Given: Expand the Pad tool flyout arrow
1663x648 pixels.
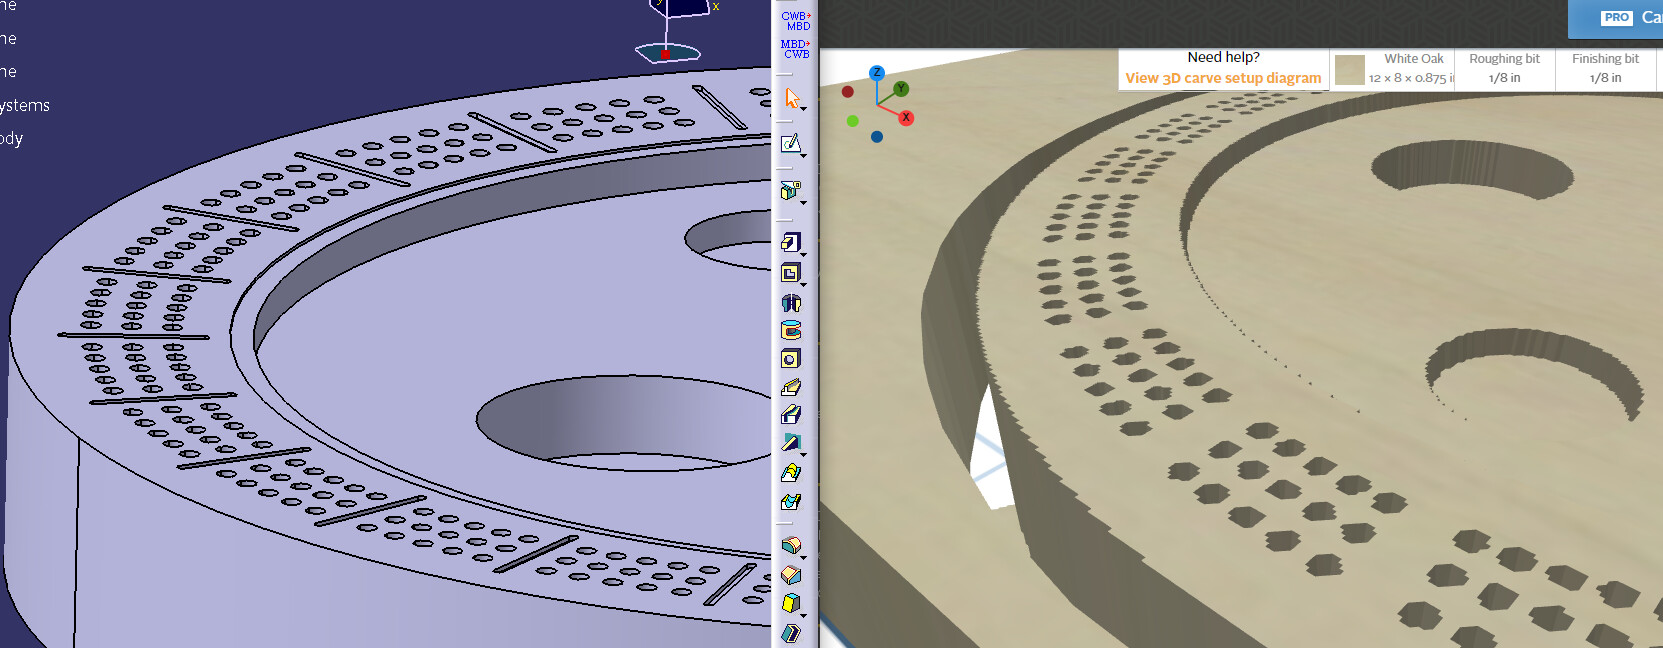Looking at the screenshot, I should (x=803, y=254).
